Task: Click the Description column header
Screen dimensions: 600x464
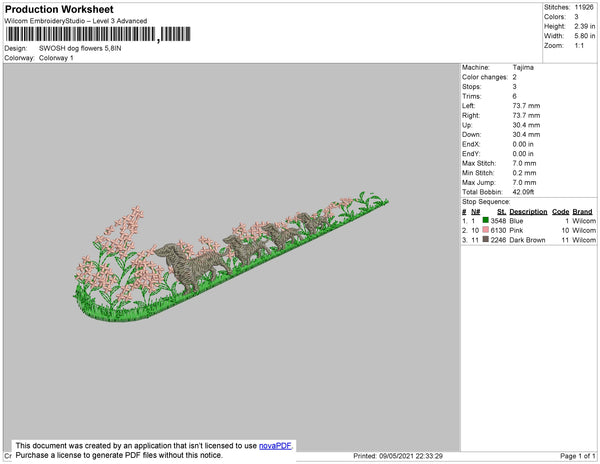Action: 528,212
